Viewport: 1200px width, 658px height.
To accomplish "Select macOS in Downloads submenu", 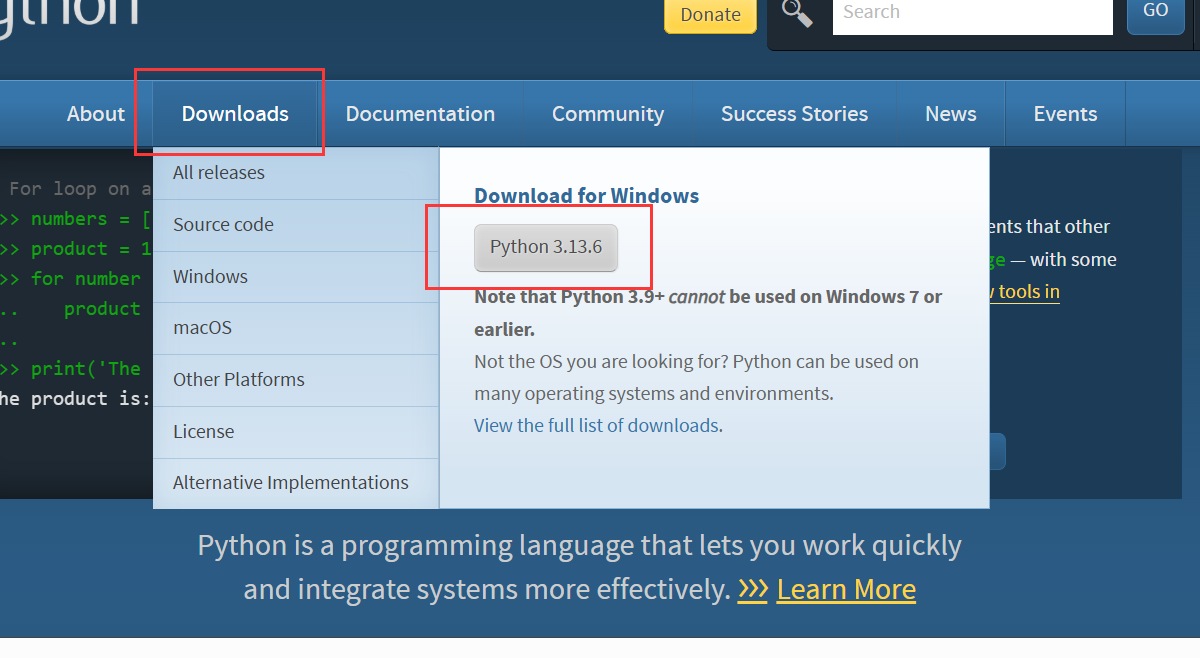I will coord(296,328).
